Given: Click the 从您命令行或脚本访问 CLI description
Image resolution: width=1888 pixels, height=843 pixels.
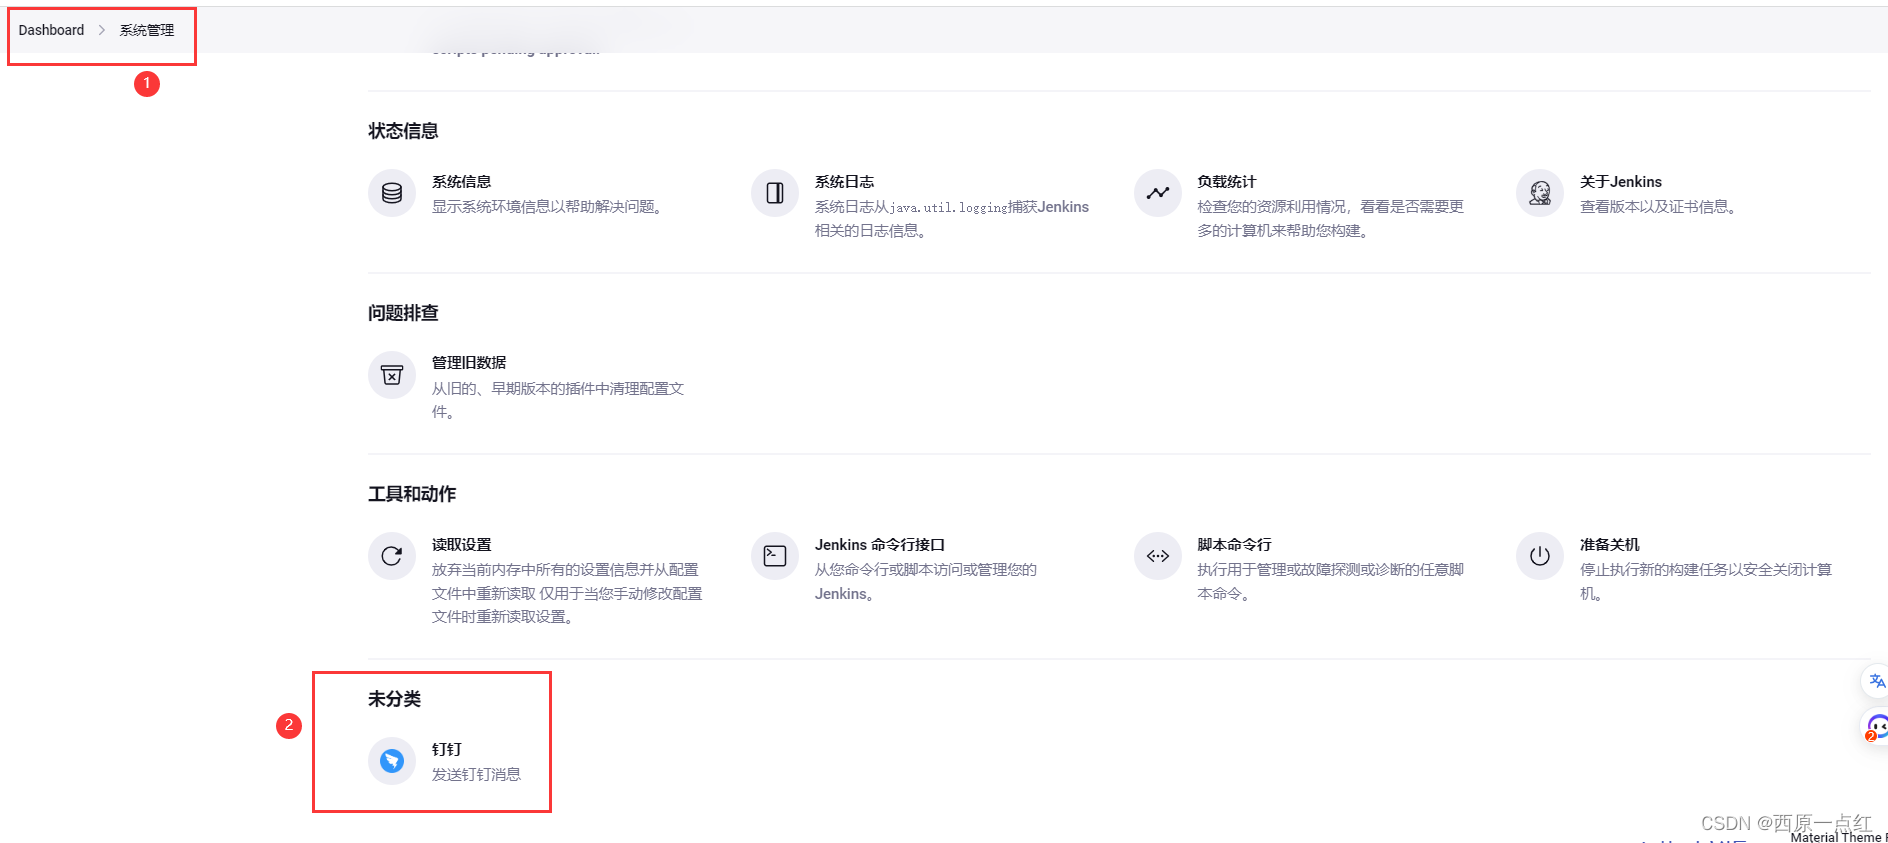Looking at the screenshot, I should [926, 581].
